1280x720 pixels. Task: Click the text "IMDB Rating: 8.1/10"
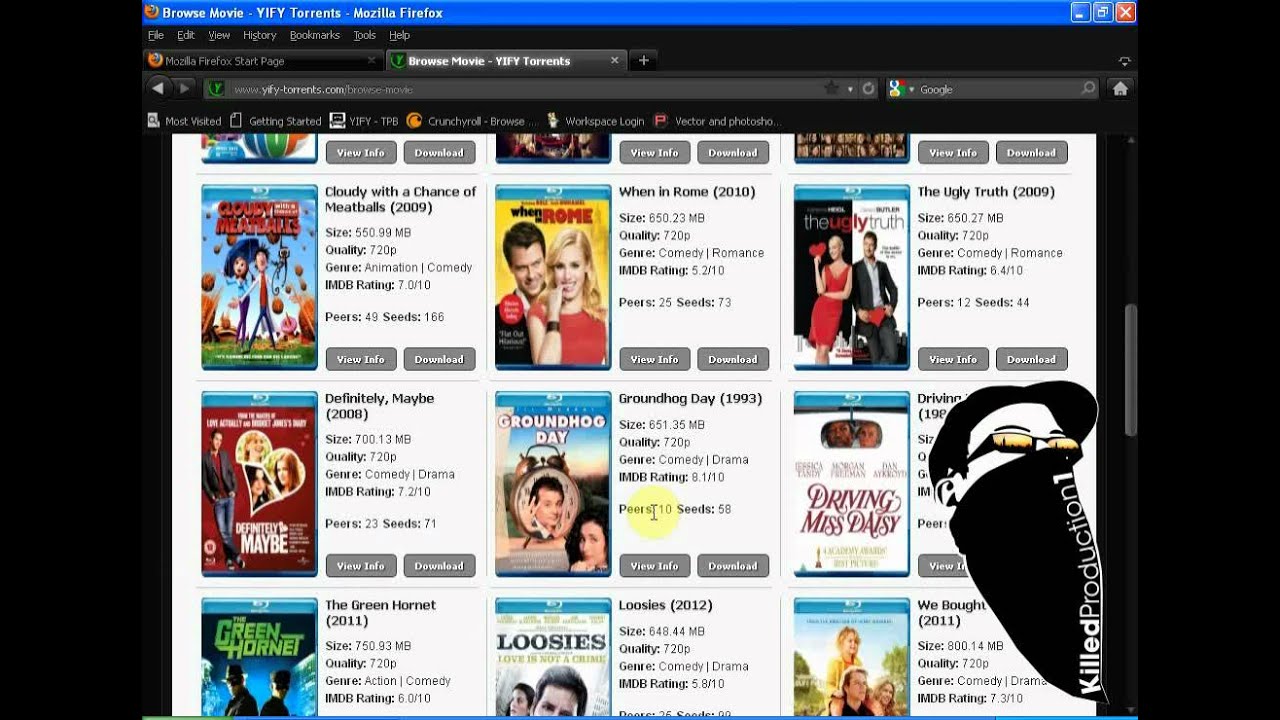(x=672, y=477)
